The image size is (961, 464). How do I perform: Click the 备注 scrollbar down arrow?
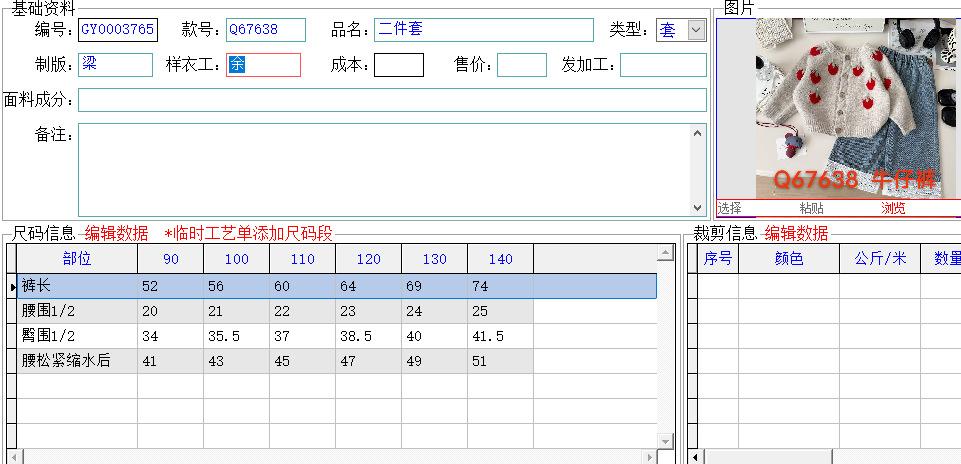pos(697,208)
